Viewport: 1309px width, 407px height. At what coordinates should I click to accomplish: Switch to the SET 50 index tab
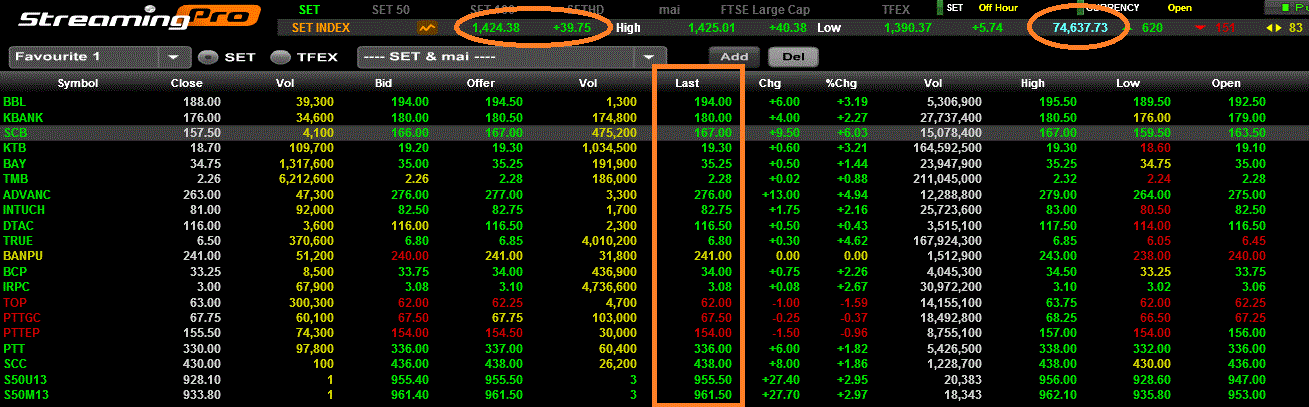[389, 8]
